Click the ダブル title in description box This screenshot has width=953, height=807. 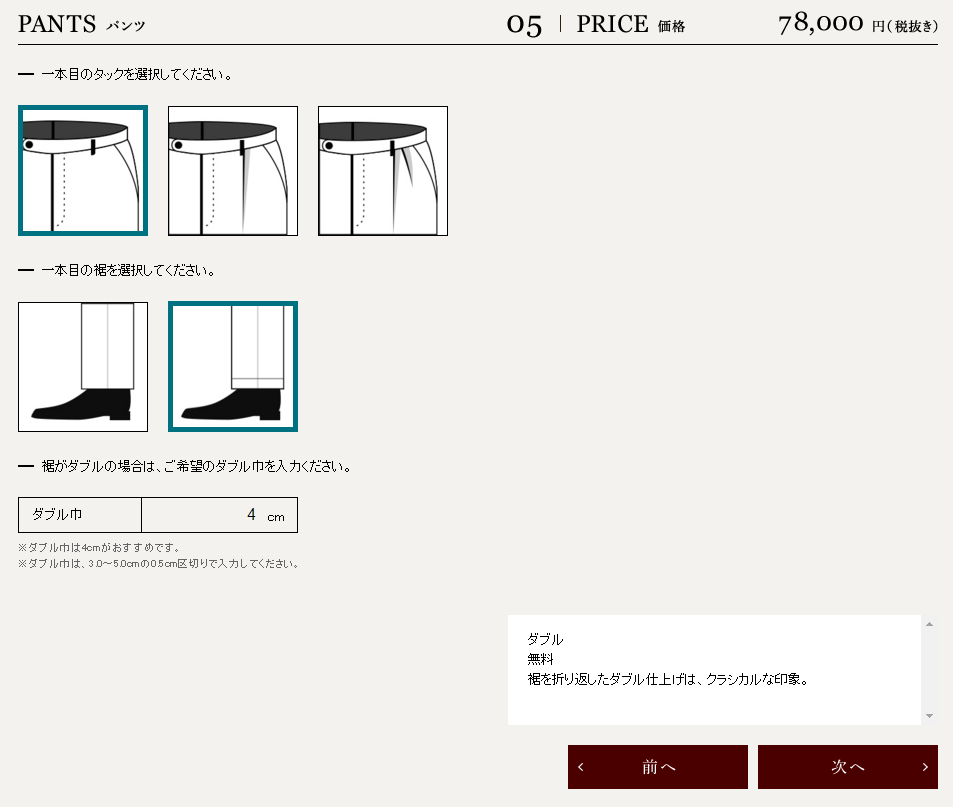[x=545, y=639]
